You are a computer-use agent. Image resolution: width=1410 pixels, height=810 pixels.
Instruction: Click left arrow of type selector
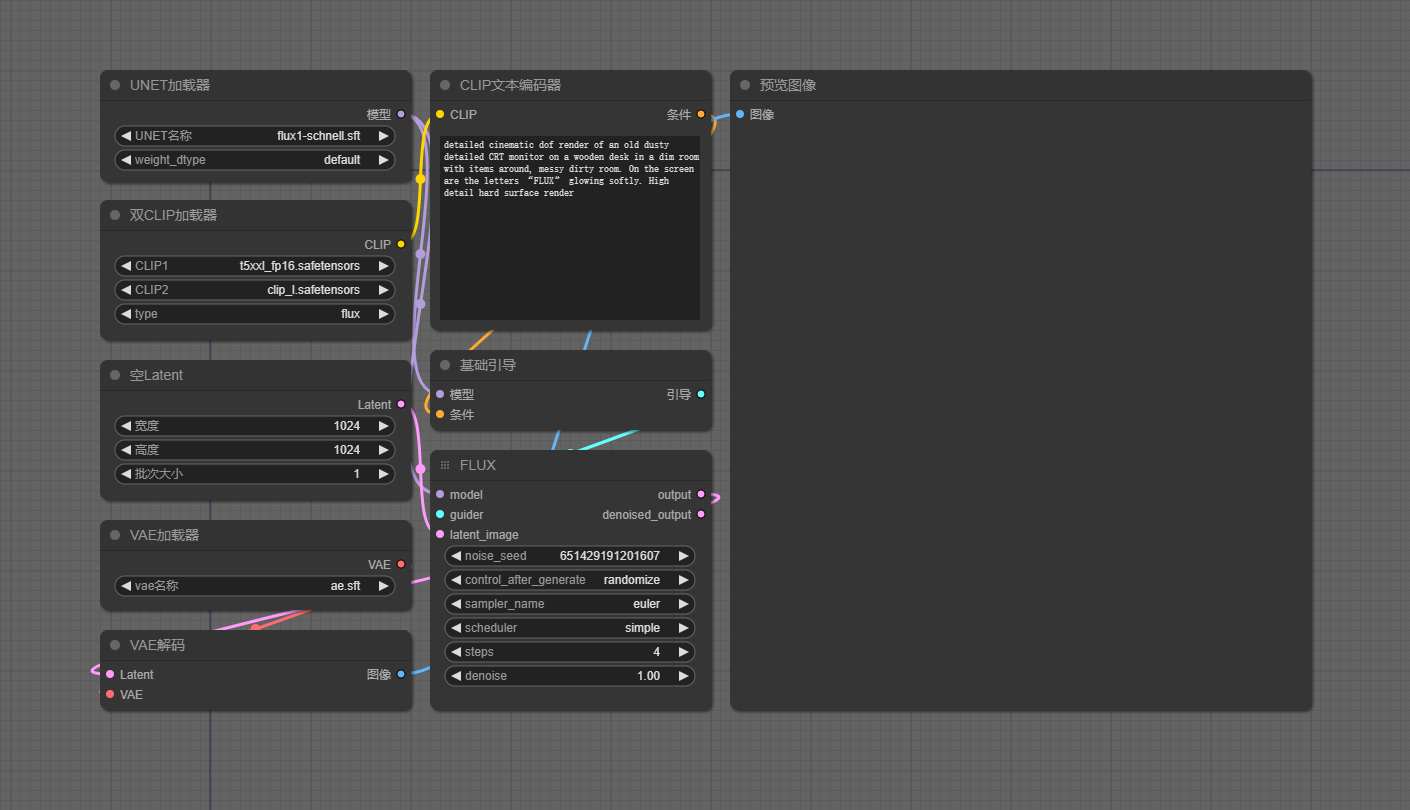point(126,314)
